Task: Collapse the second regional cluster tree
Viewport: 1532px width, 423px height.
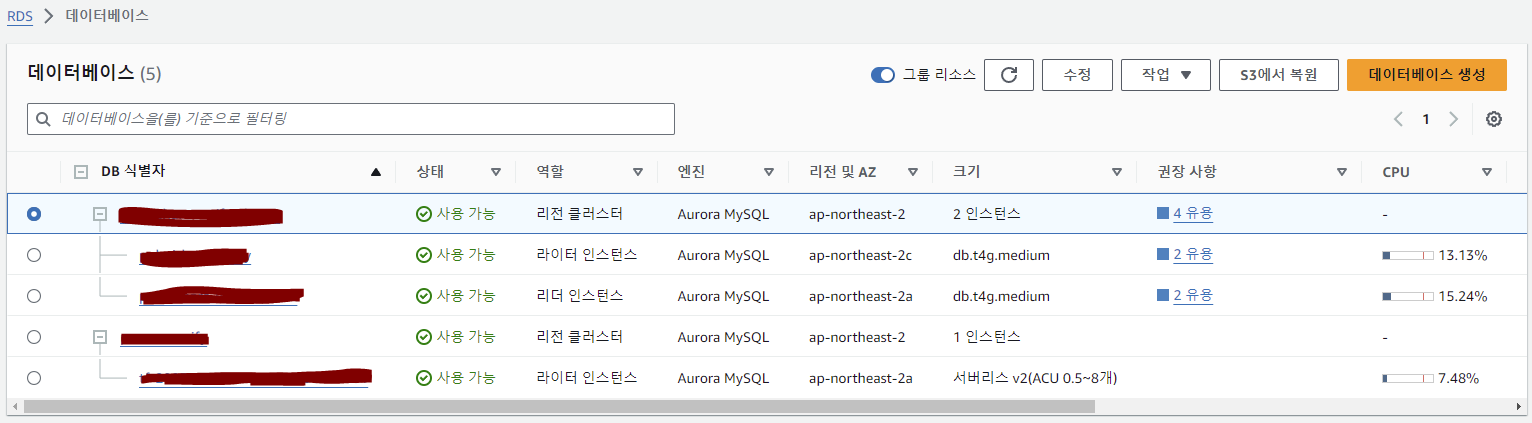Action: [x=100, y=337]
